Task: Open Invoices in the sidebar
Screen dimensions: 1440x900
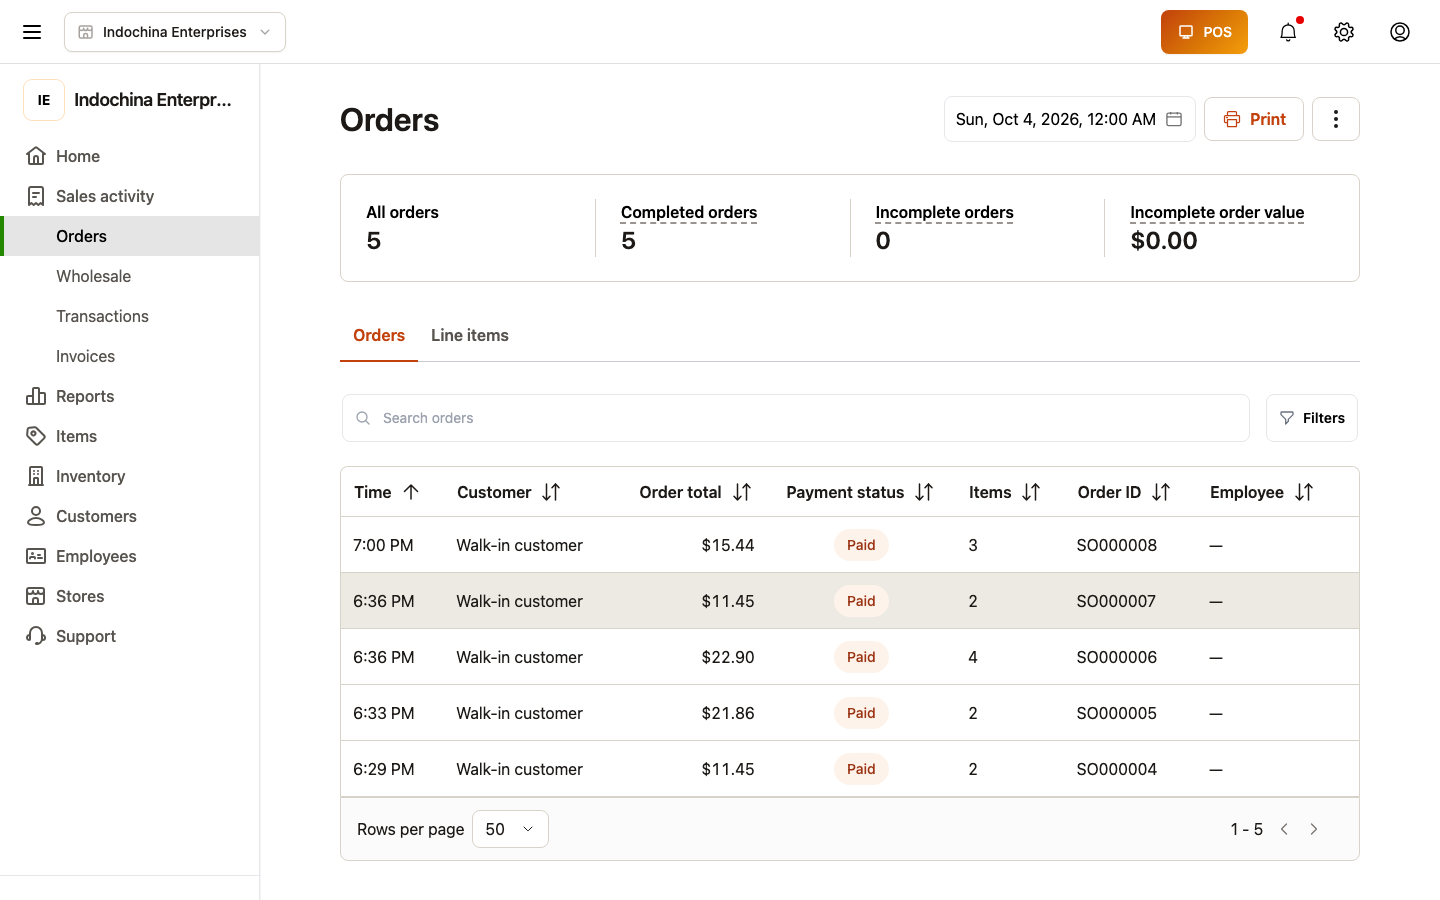Action: [130, 356]
